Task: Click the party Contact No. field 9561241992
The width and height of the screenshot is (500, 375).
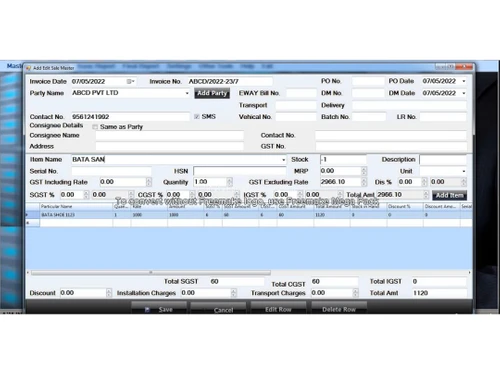Action: [130, 117]
